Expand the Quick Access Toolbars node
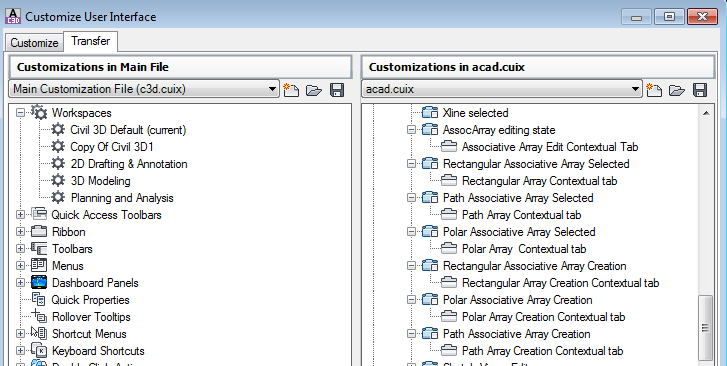Screen dimensions: 727x366 [20, 215]
